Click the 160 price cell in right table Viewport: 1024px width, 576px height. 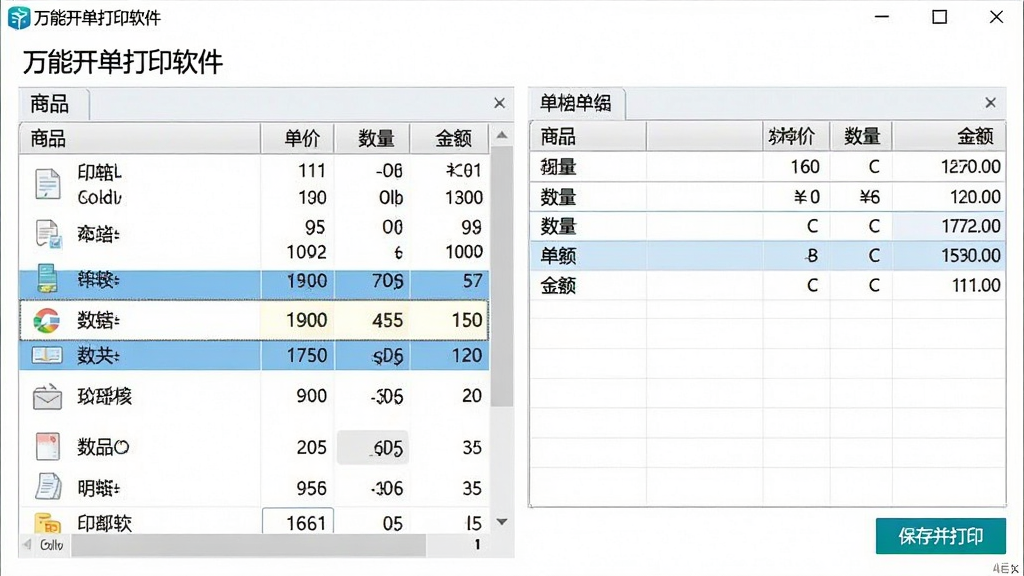click(x=805, y=167)
